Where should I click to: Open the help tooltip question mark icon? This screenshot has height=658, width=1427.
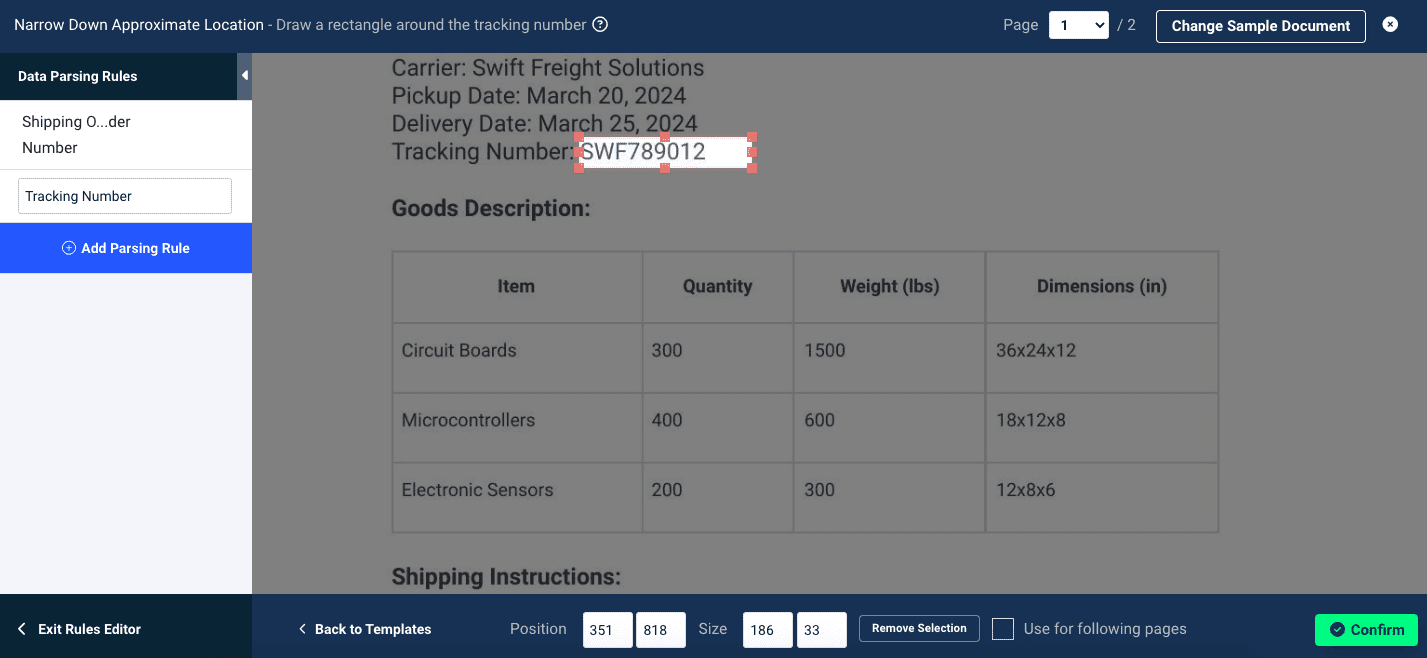point(599,24)
